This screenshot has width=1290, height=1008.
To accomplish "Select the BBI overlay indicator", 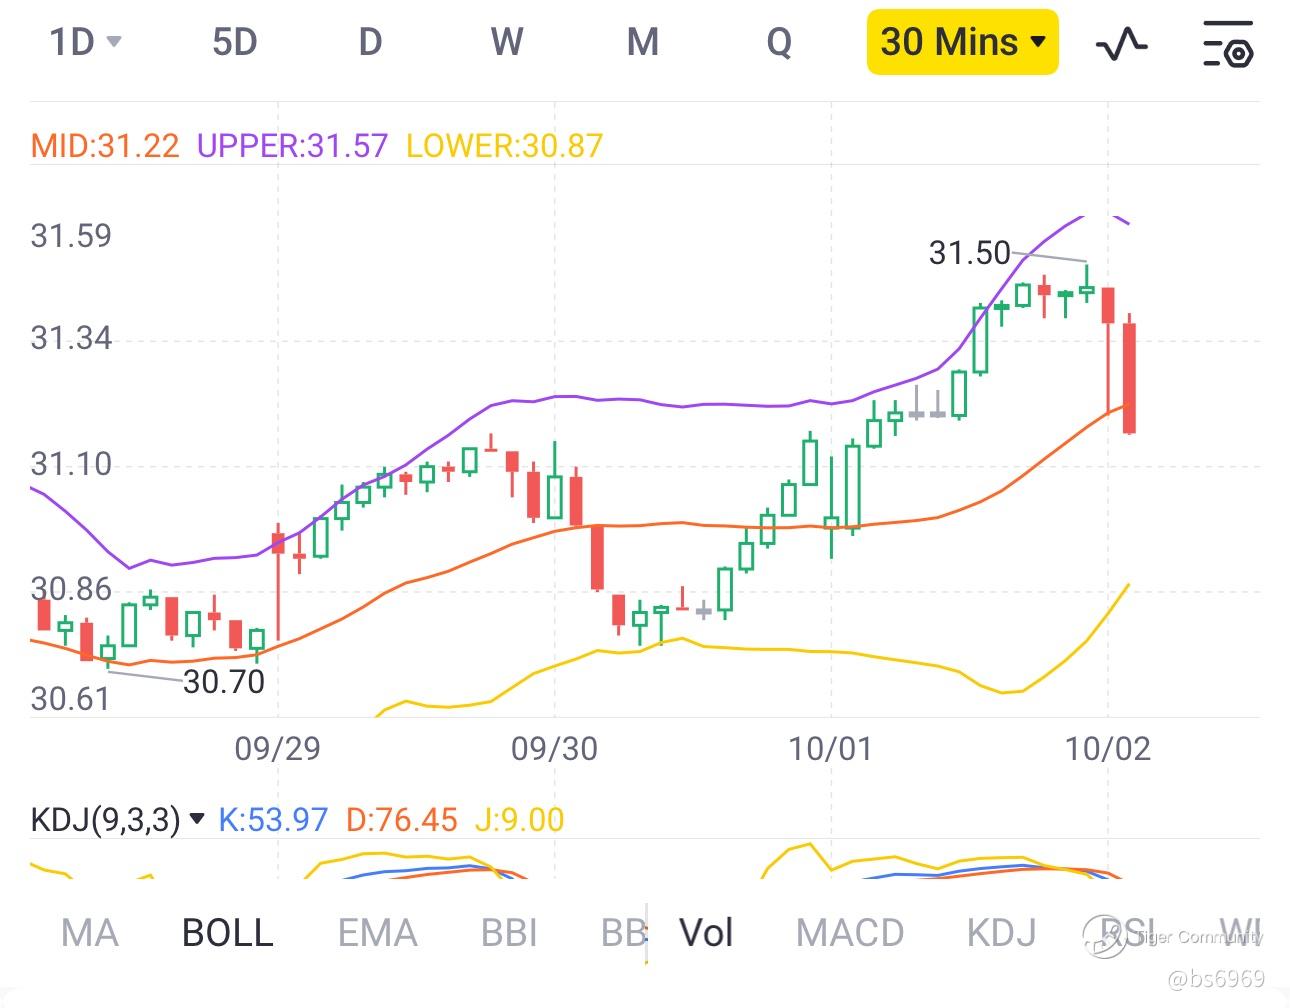I will tap(509, 933).
